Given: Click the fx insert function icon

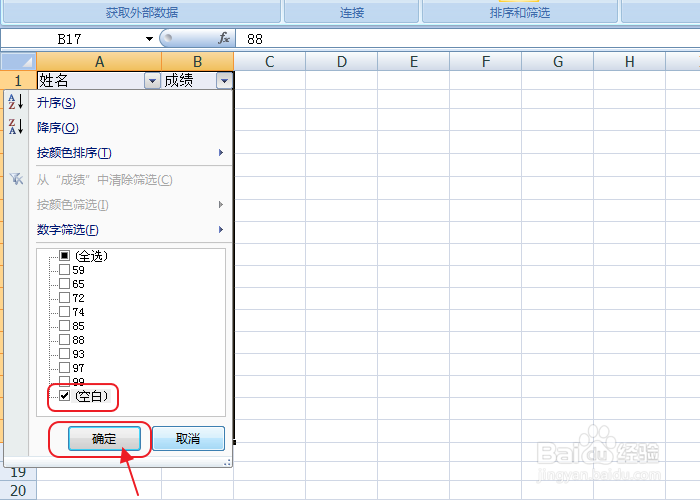Looking at the screenshot, I should coord(224,38).
